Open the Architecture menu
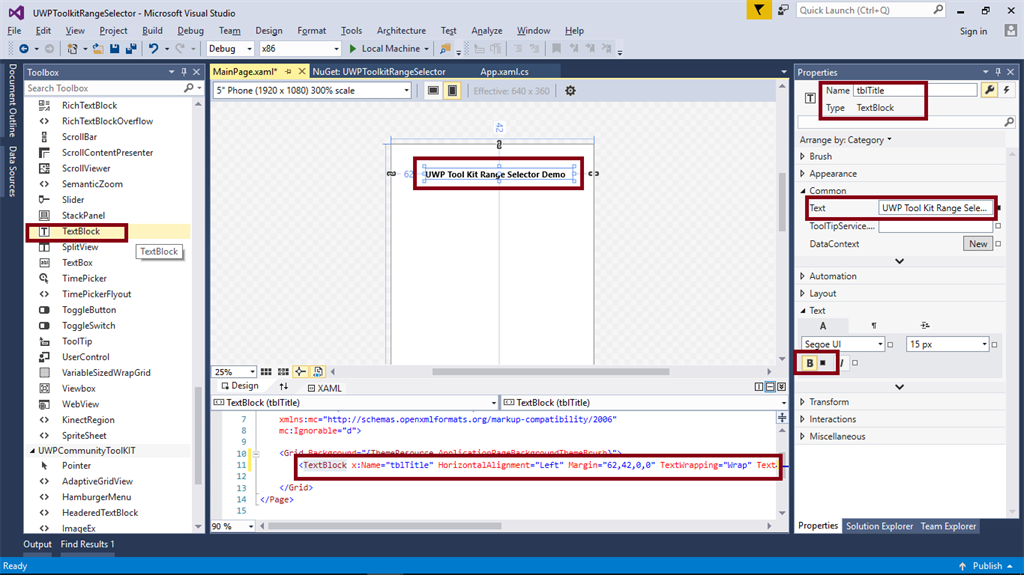The image size is (1024, 575). click(x=401, y=31)
